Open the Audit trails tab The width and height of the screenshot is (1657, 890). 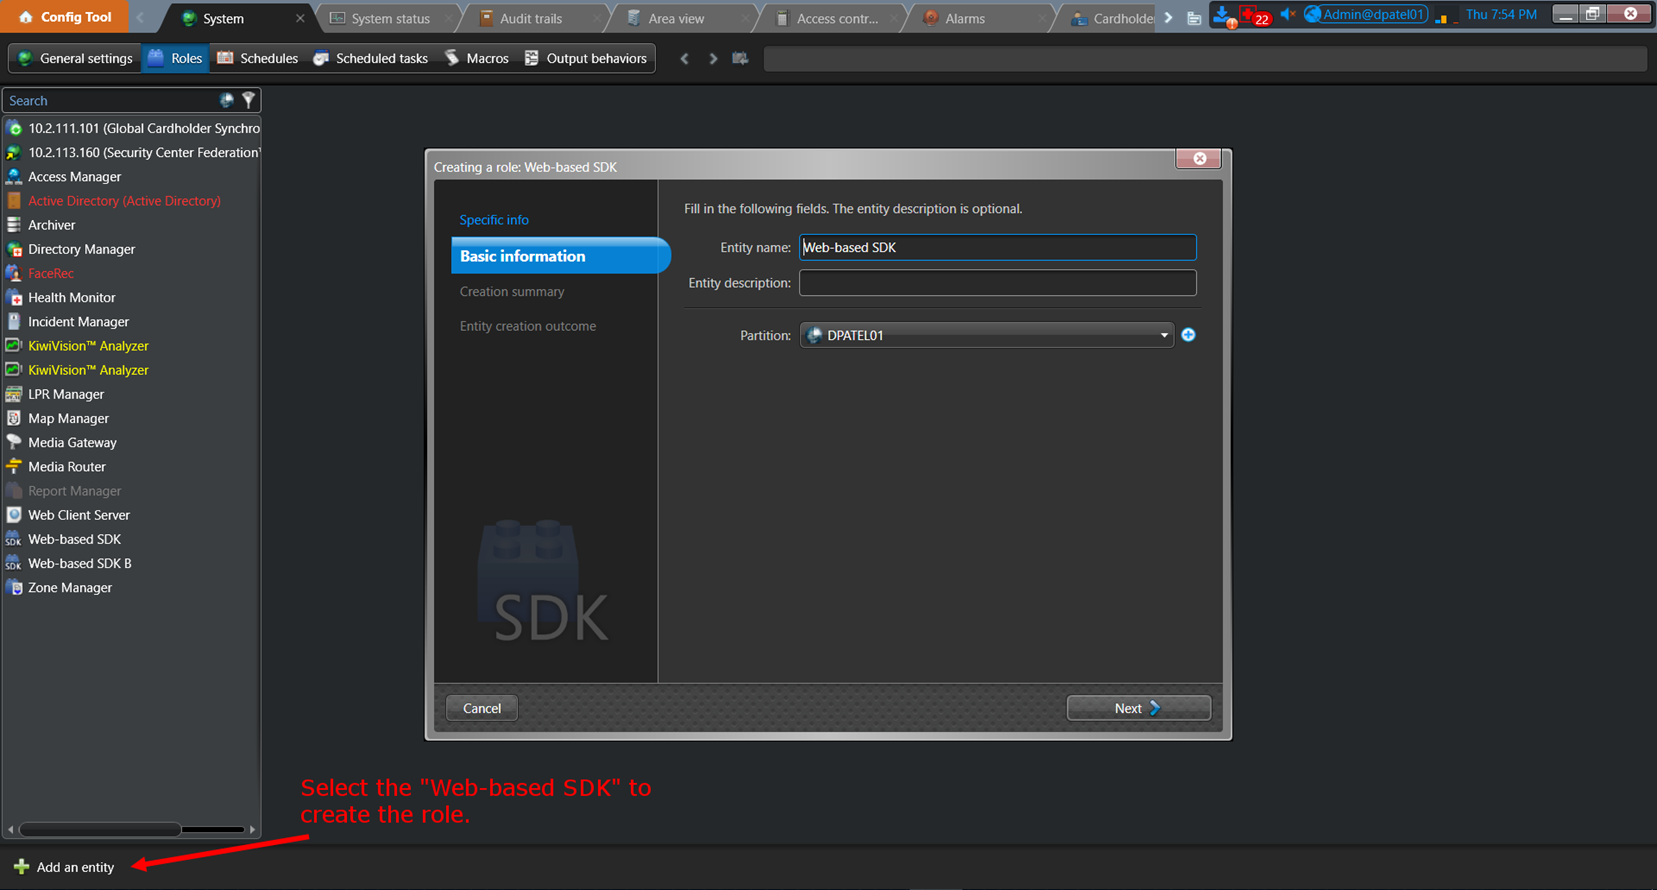(x=531, y=18)
